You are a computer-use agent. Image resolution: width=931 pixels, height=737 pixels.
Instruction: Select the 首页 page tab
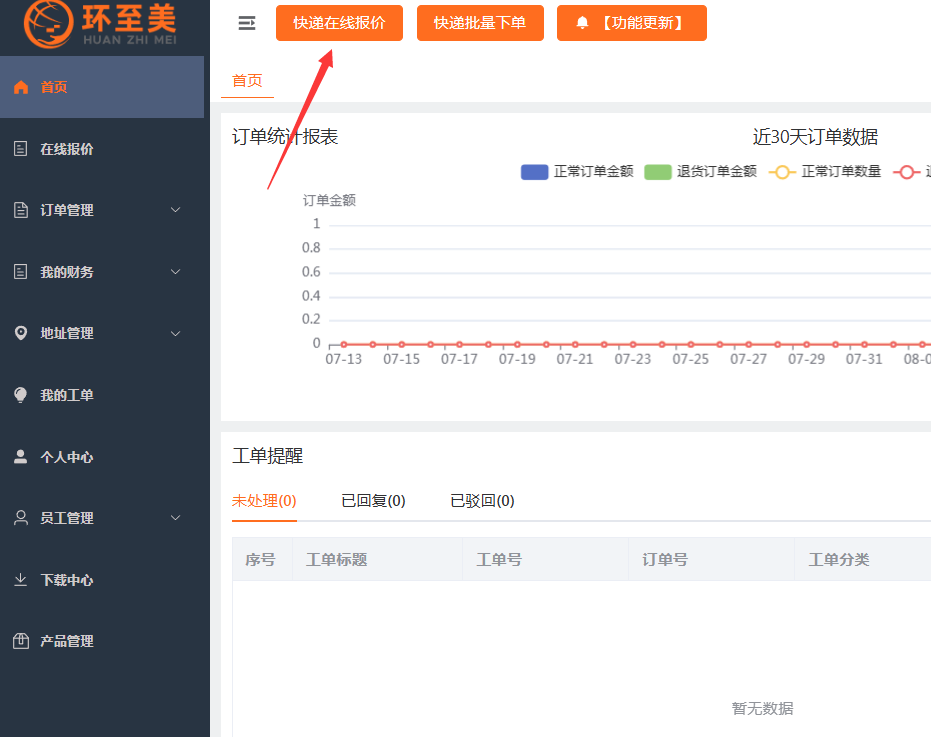(247, 81)
